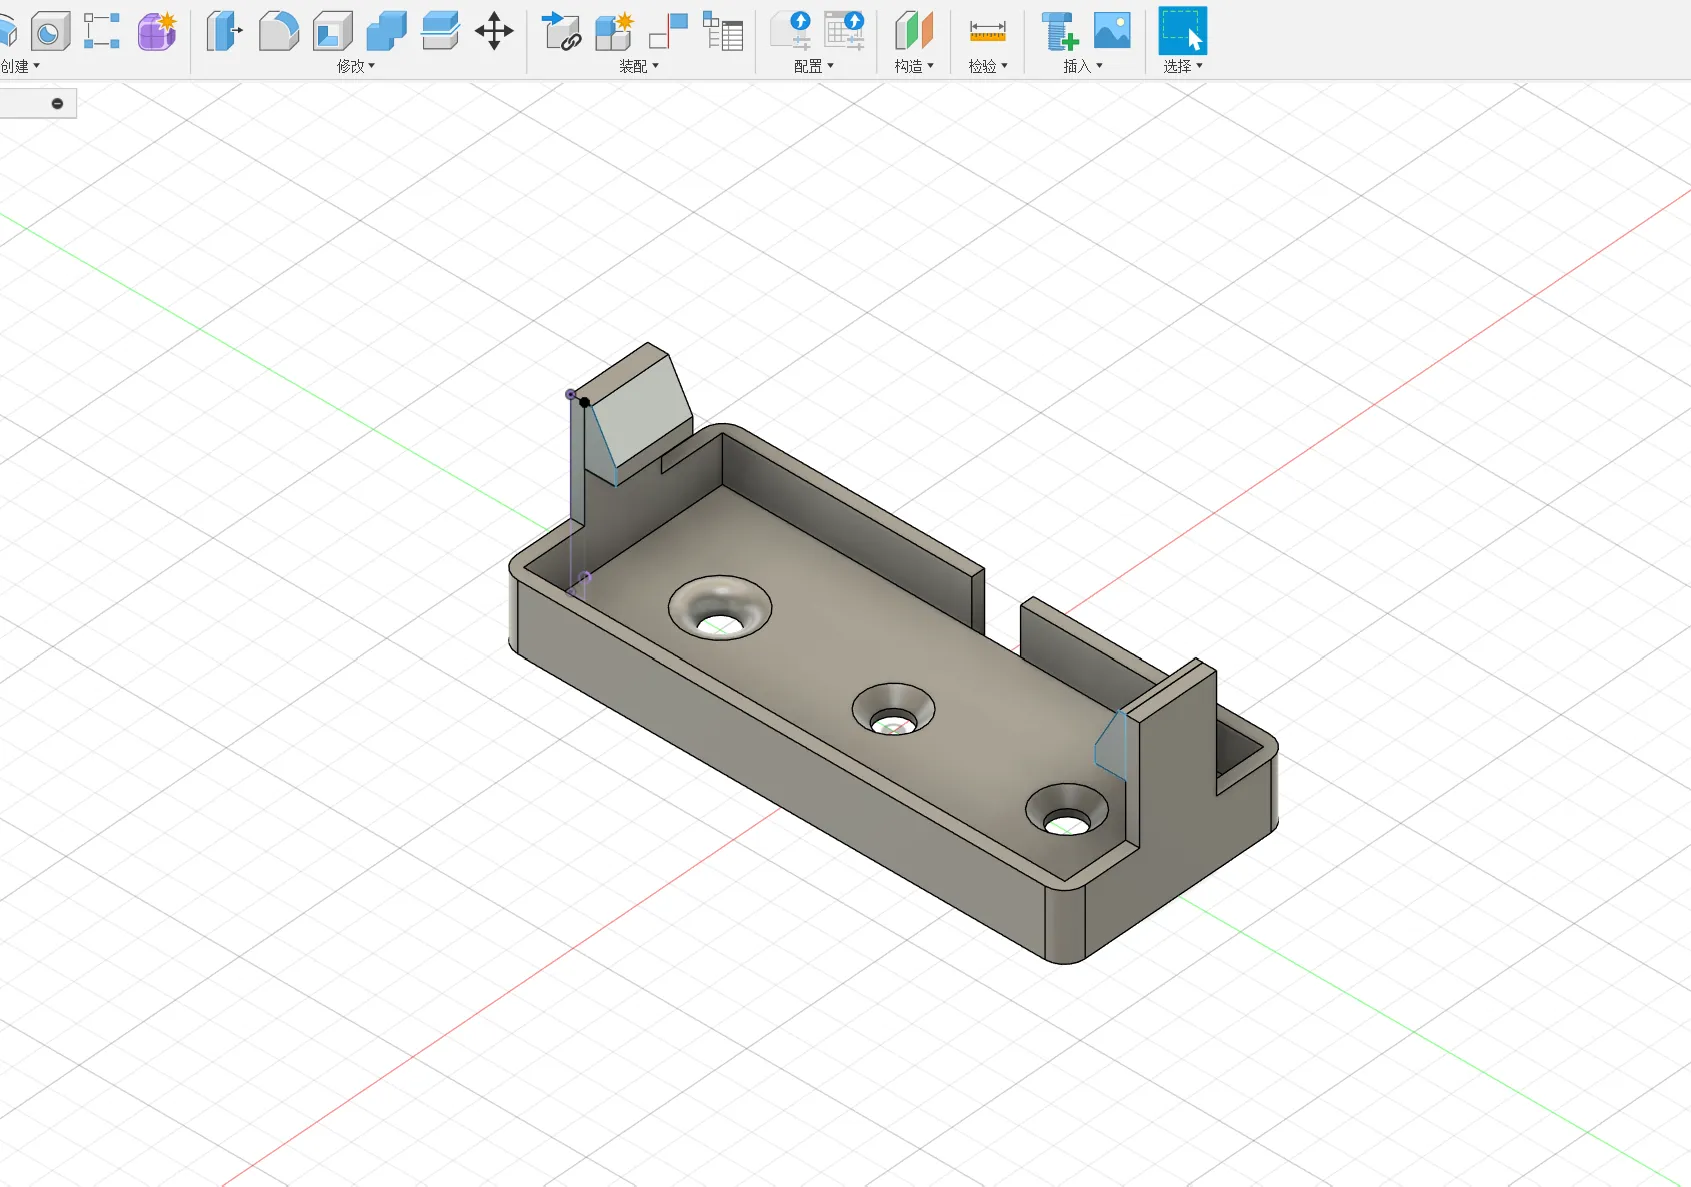Open the 配置 dropdown menu
1691x1187 pixels.
click(814, 66)
